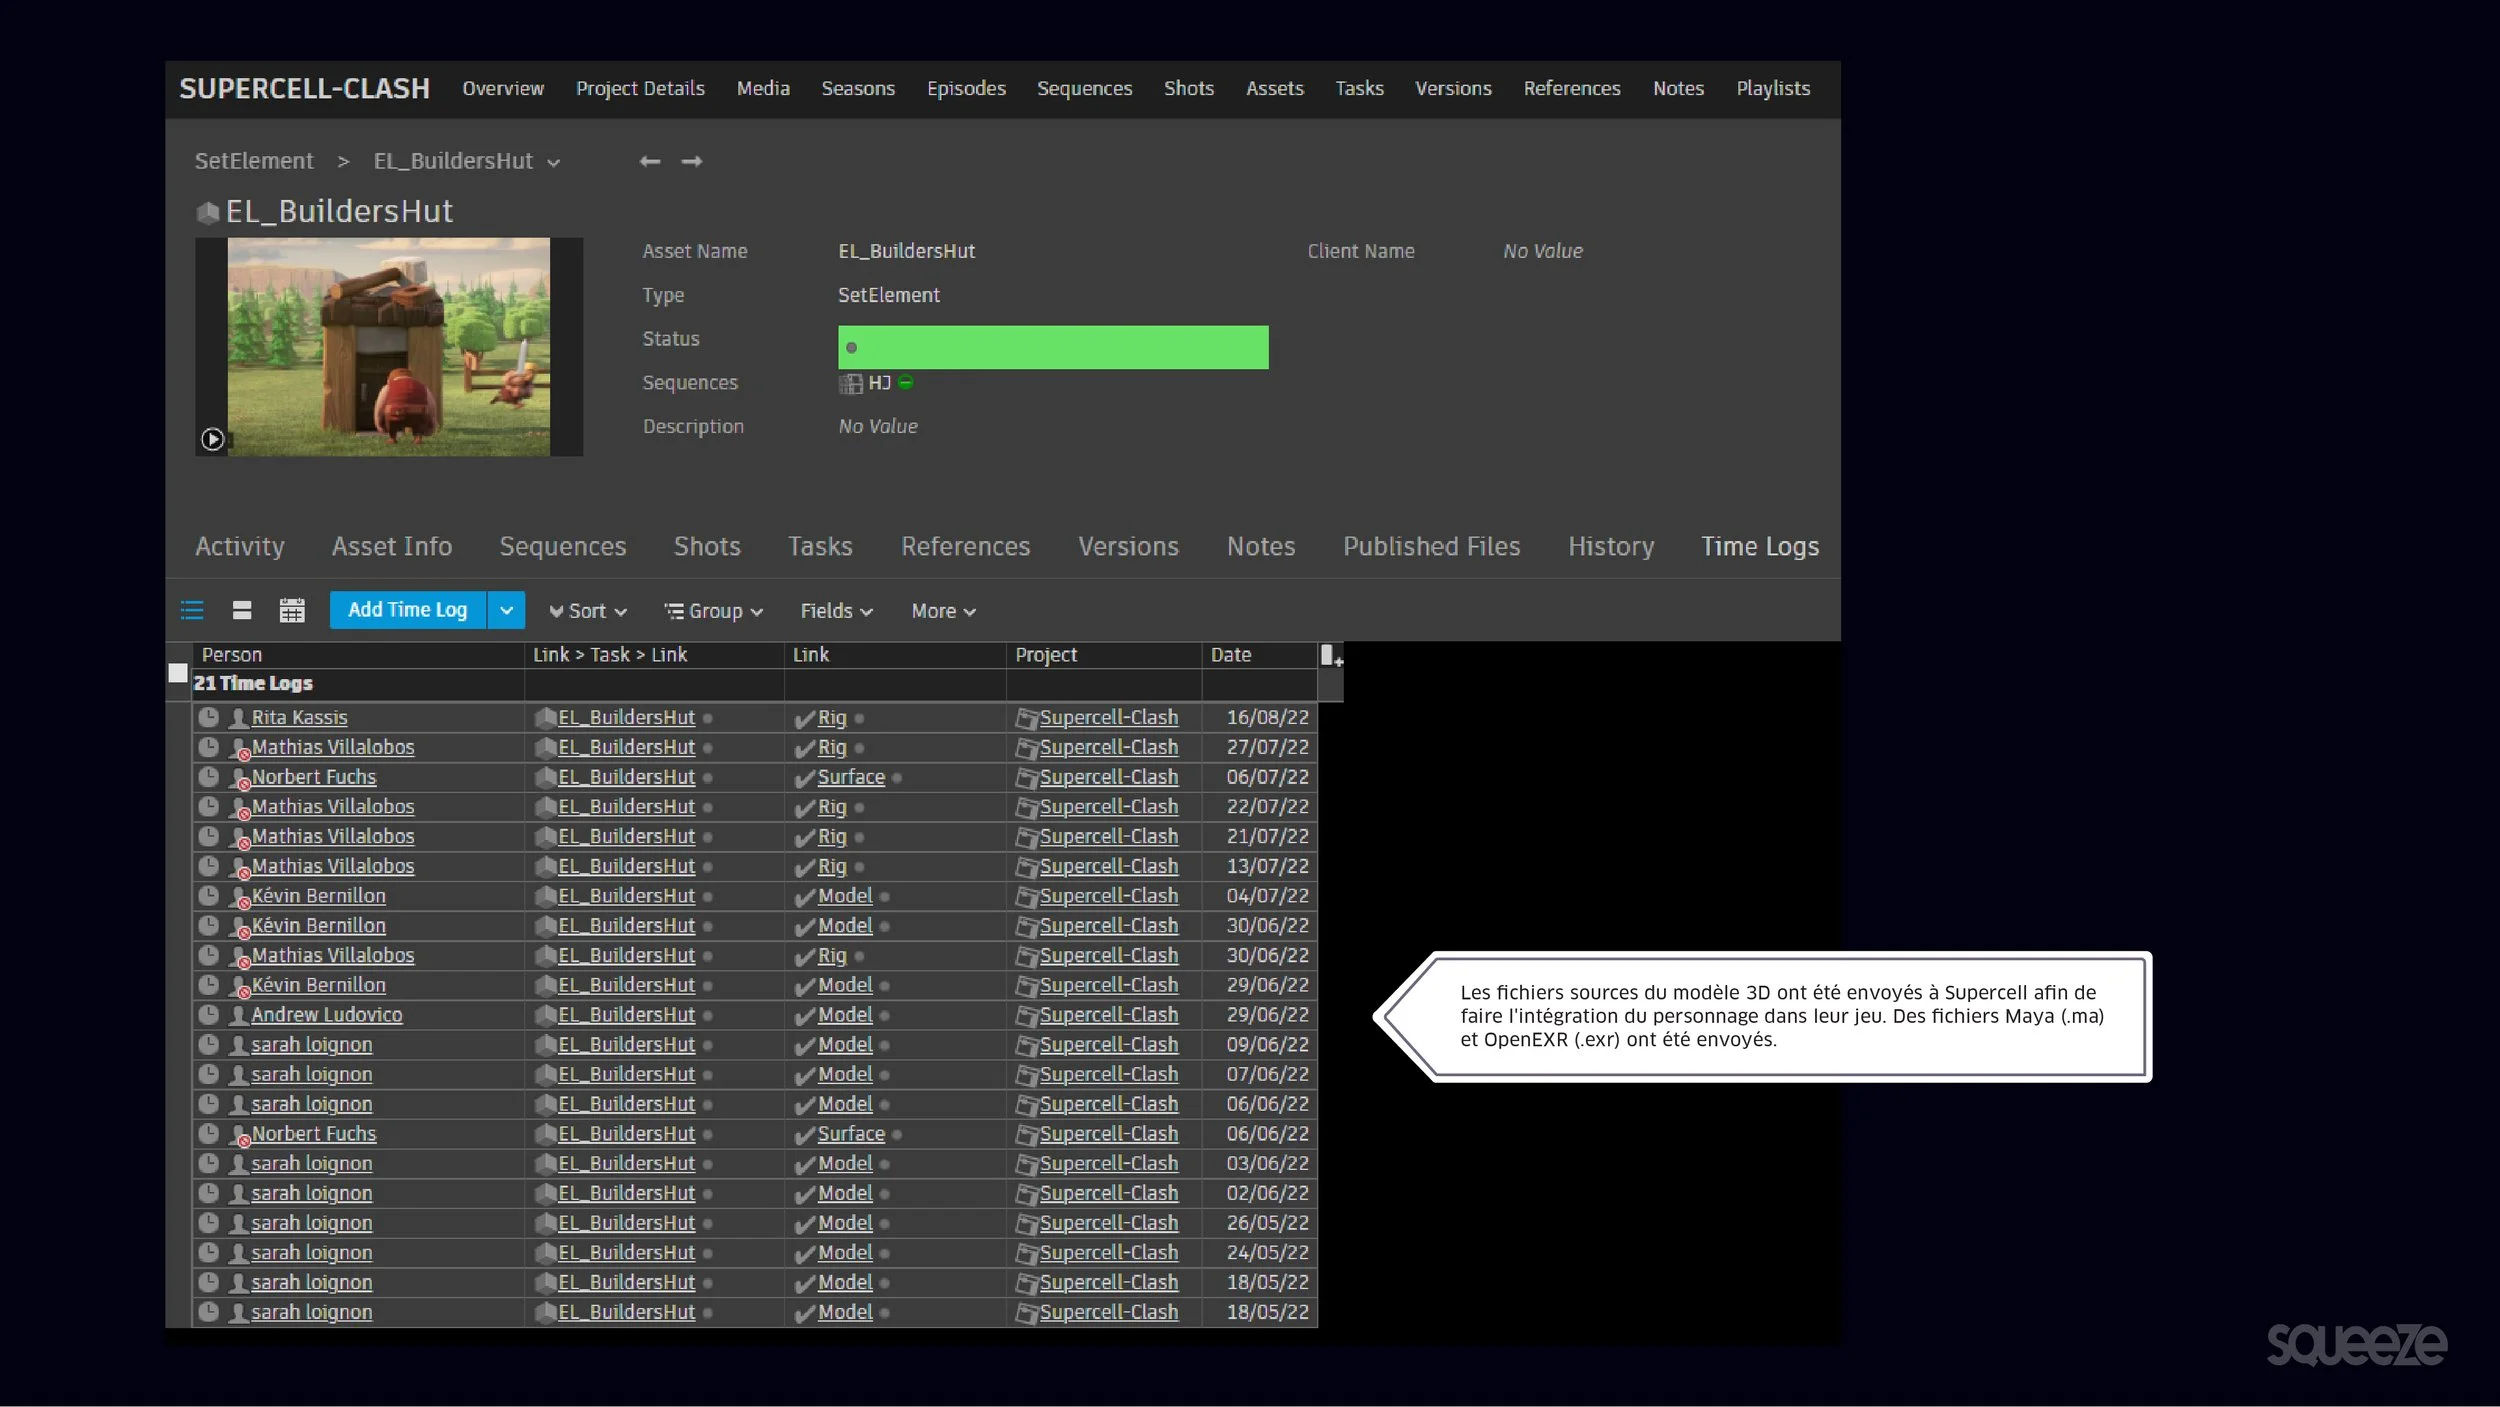Switch to the Activity tab

click(x=240, y=546)
